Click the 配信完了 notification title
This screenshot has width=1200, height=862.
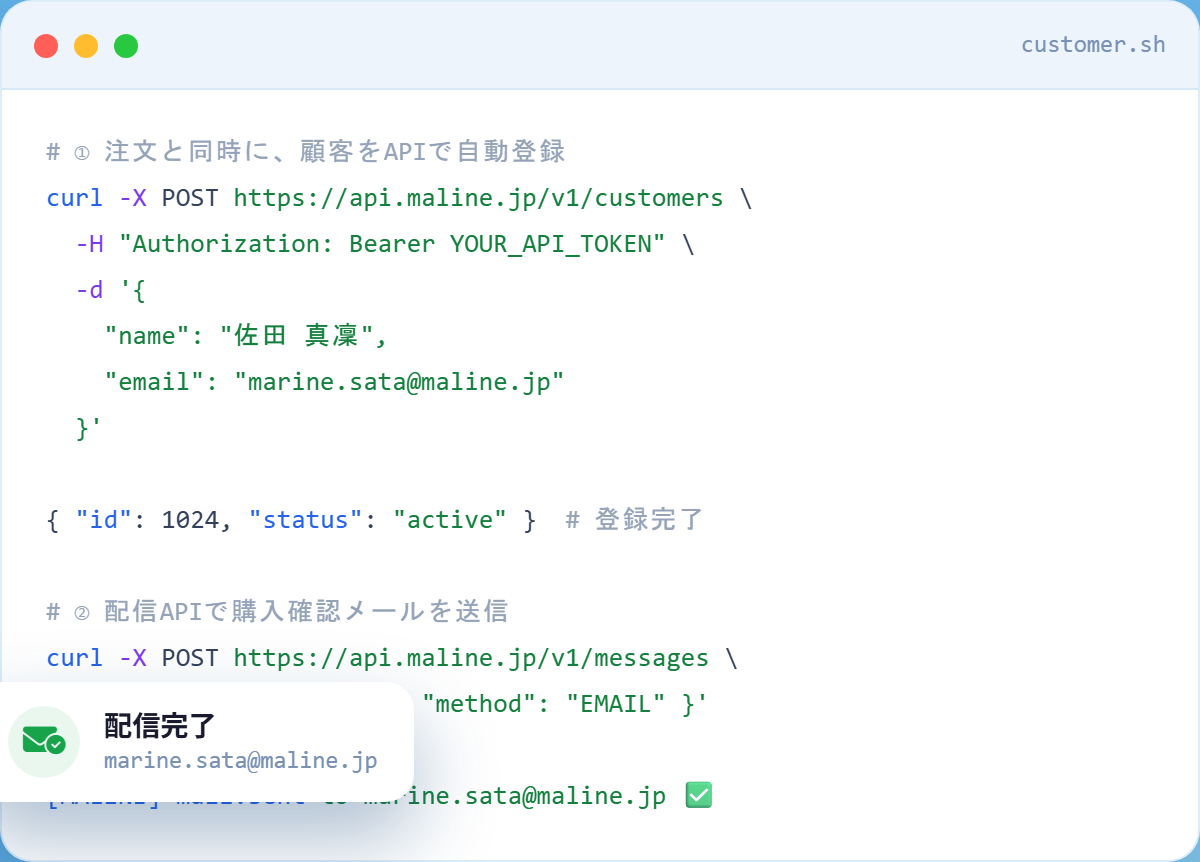click(x=160, y=726)
